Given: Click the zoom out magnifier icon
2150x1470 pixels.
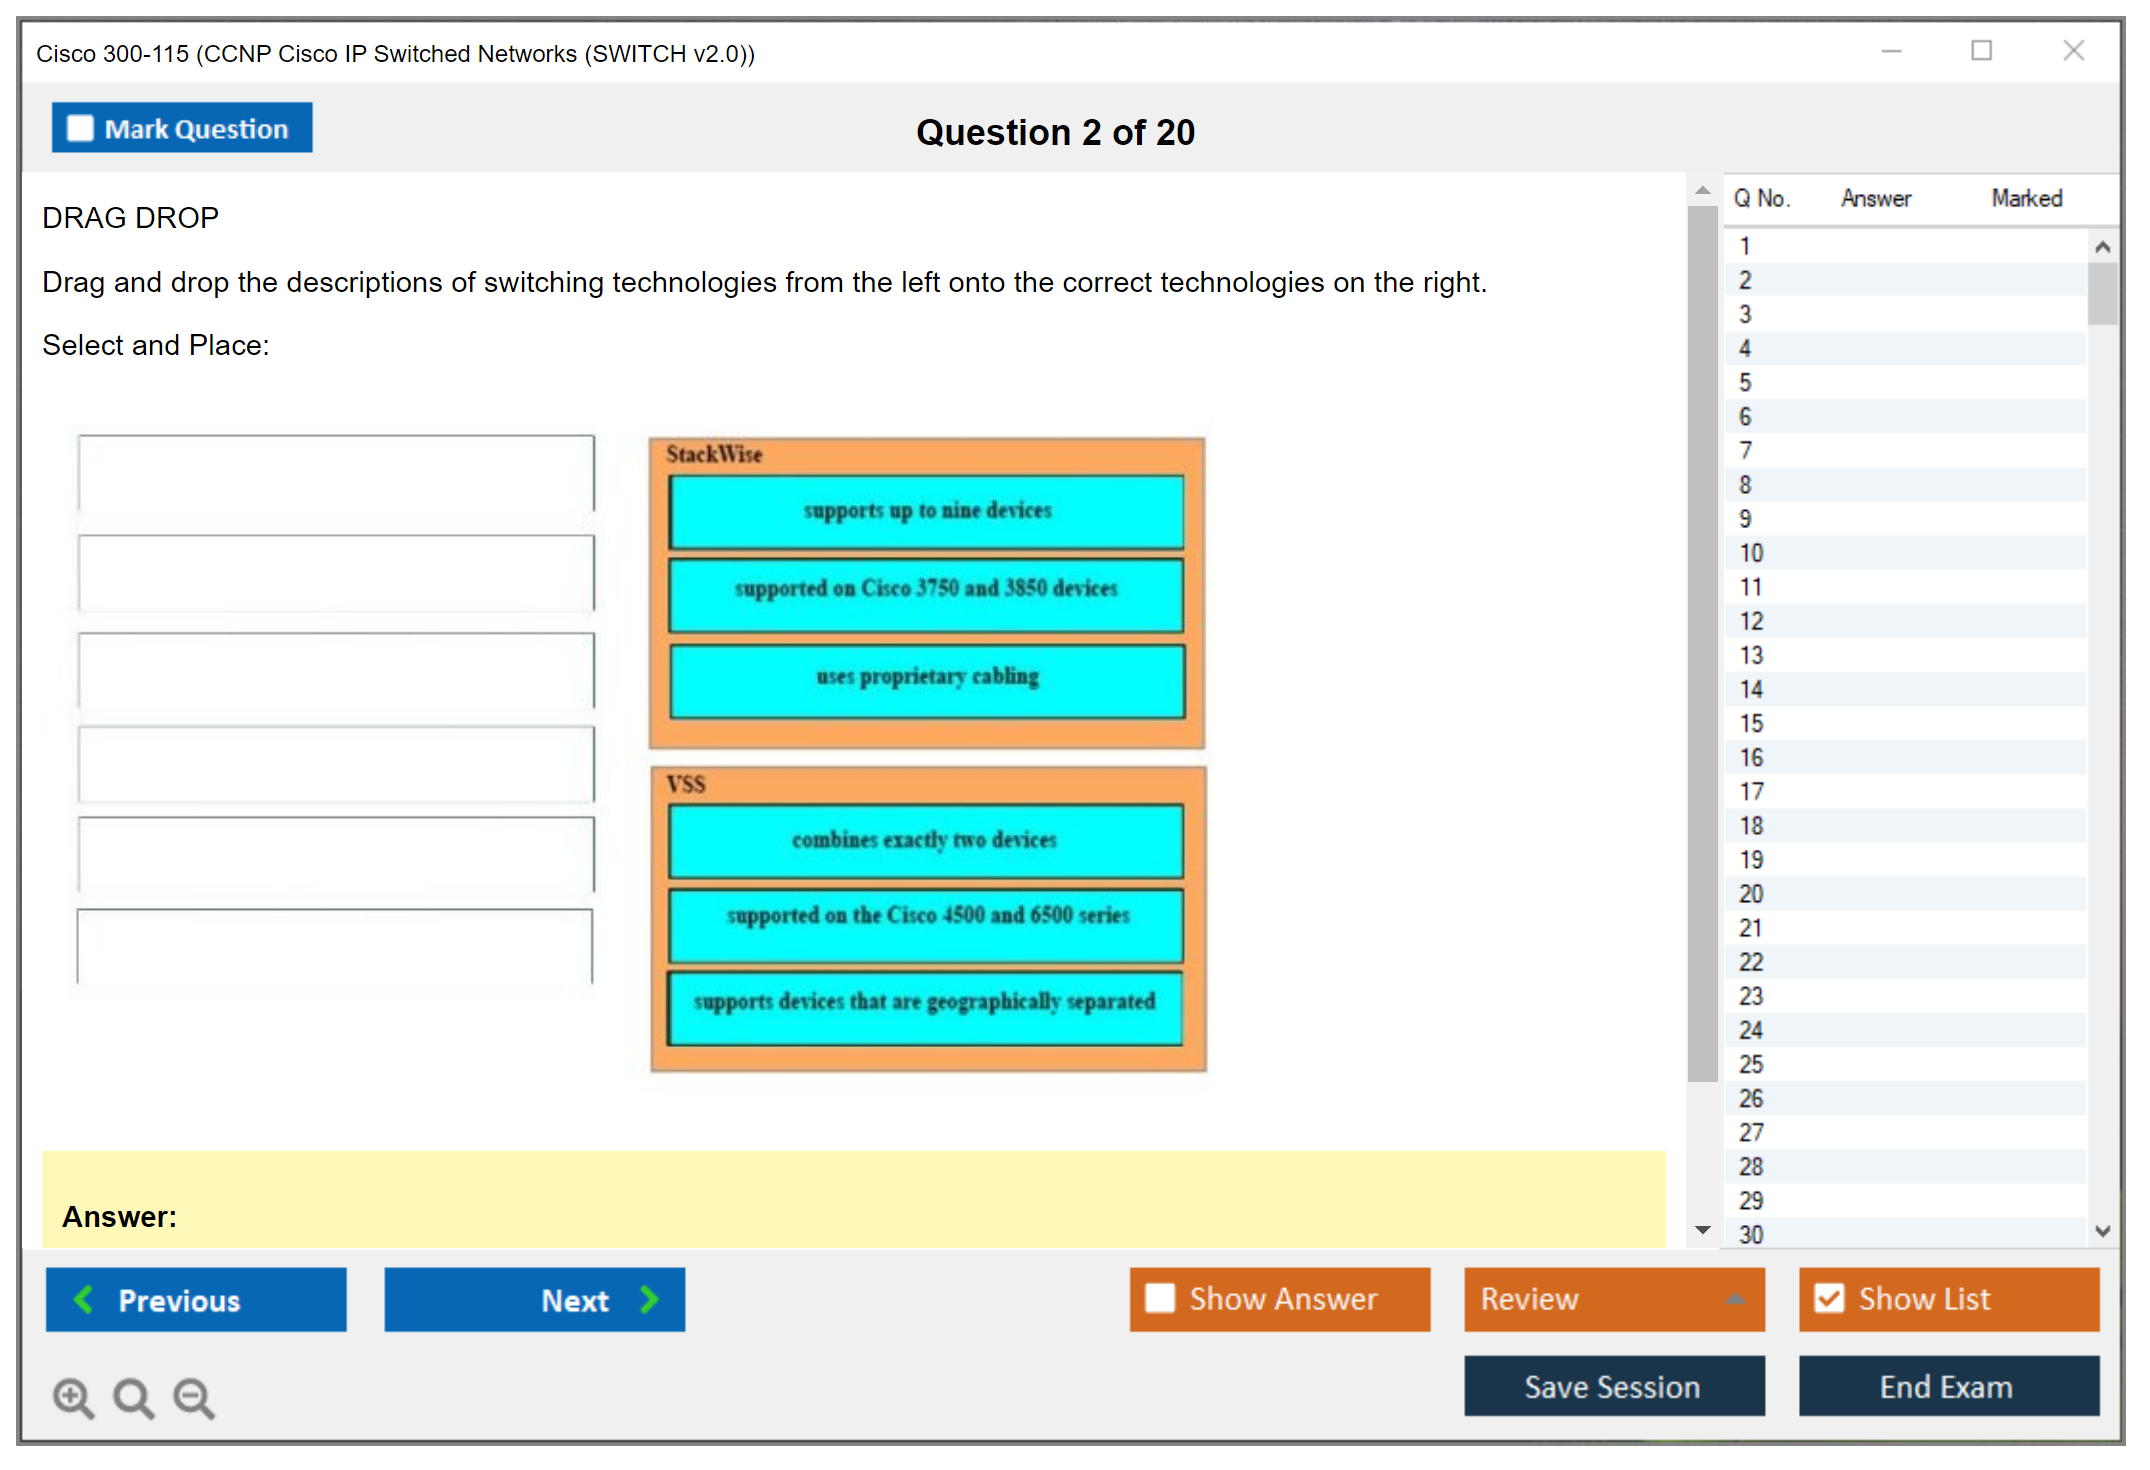Looking at the screenshot, I should pyautogui.click(x=194, y=1397).
